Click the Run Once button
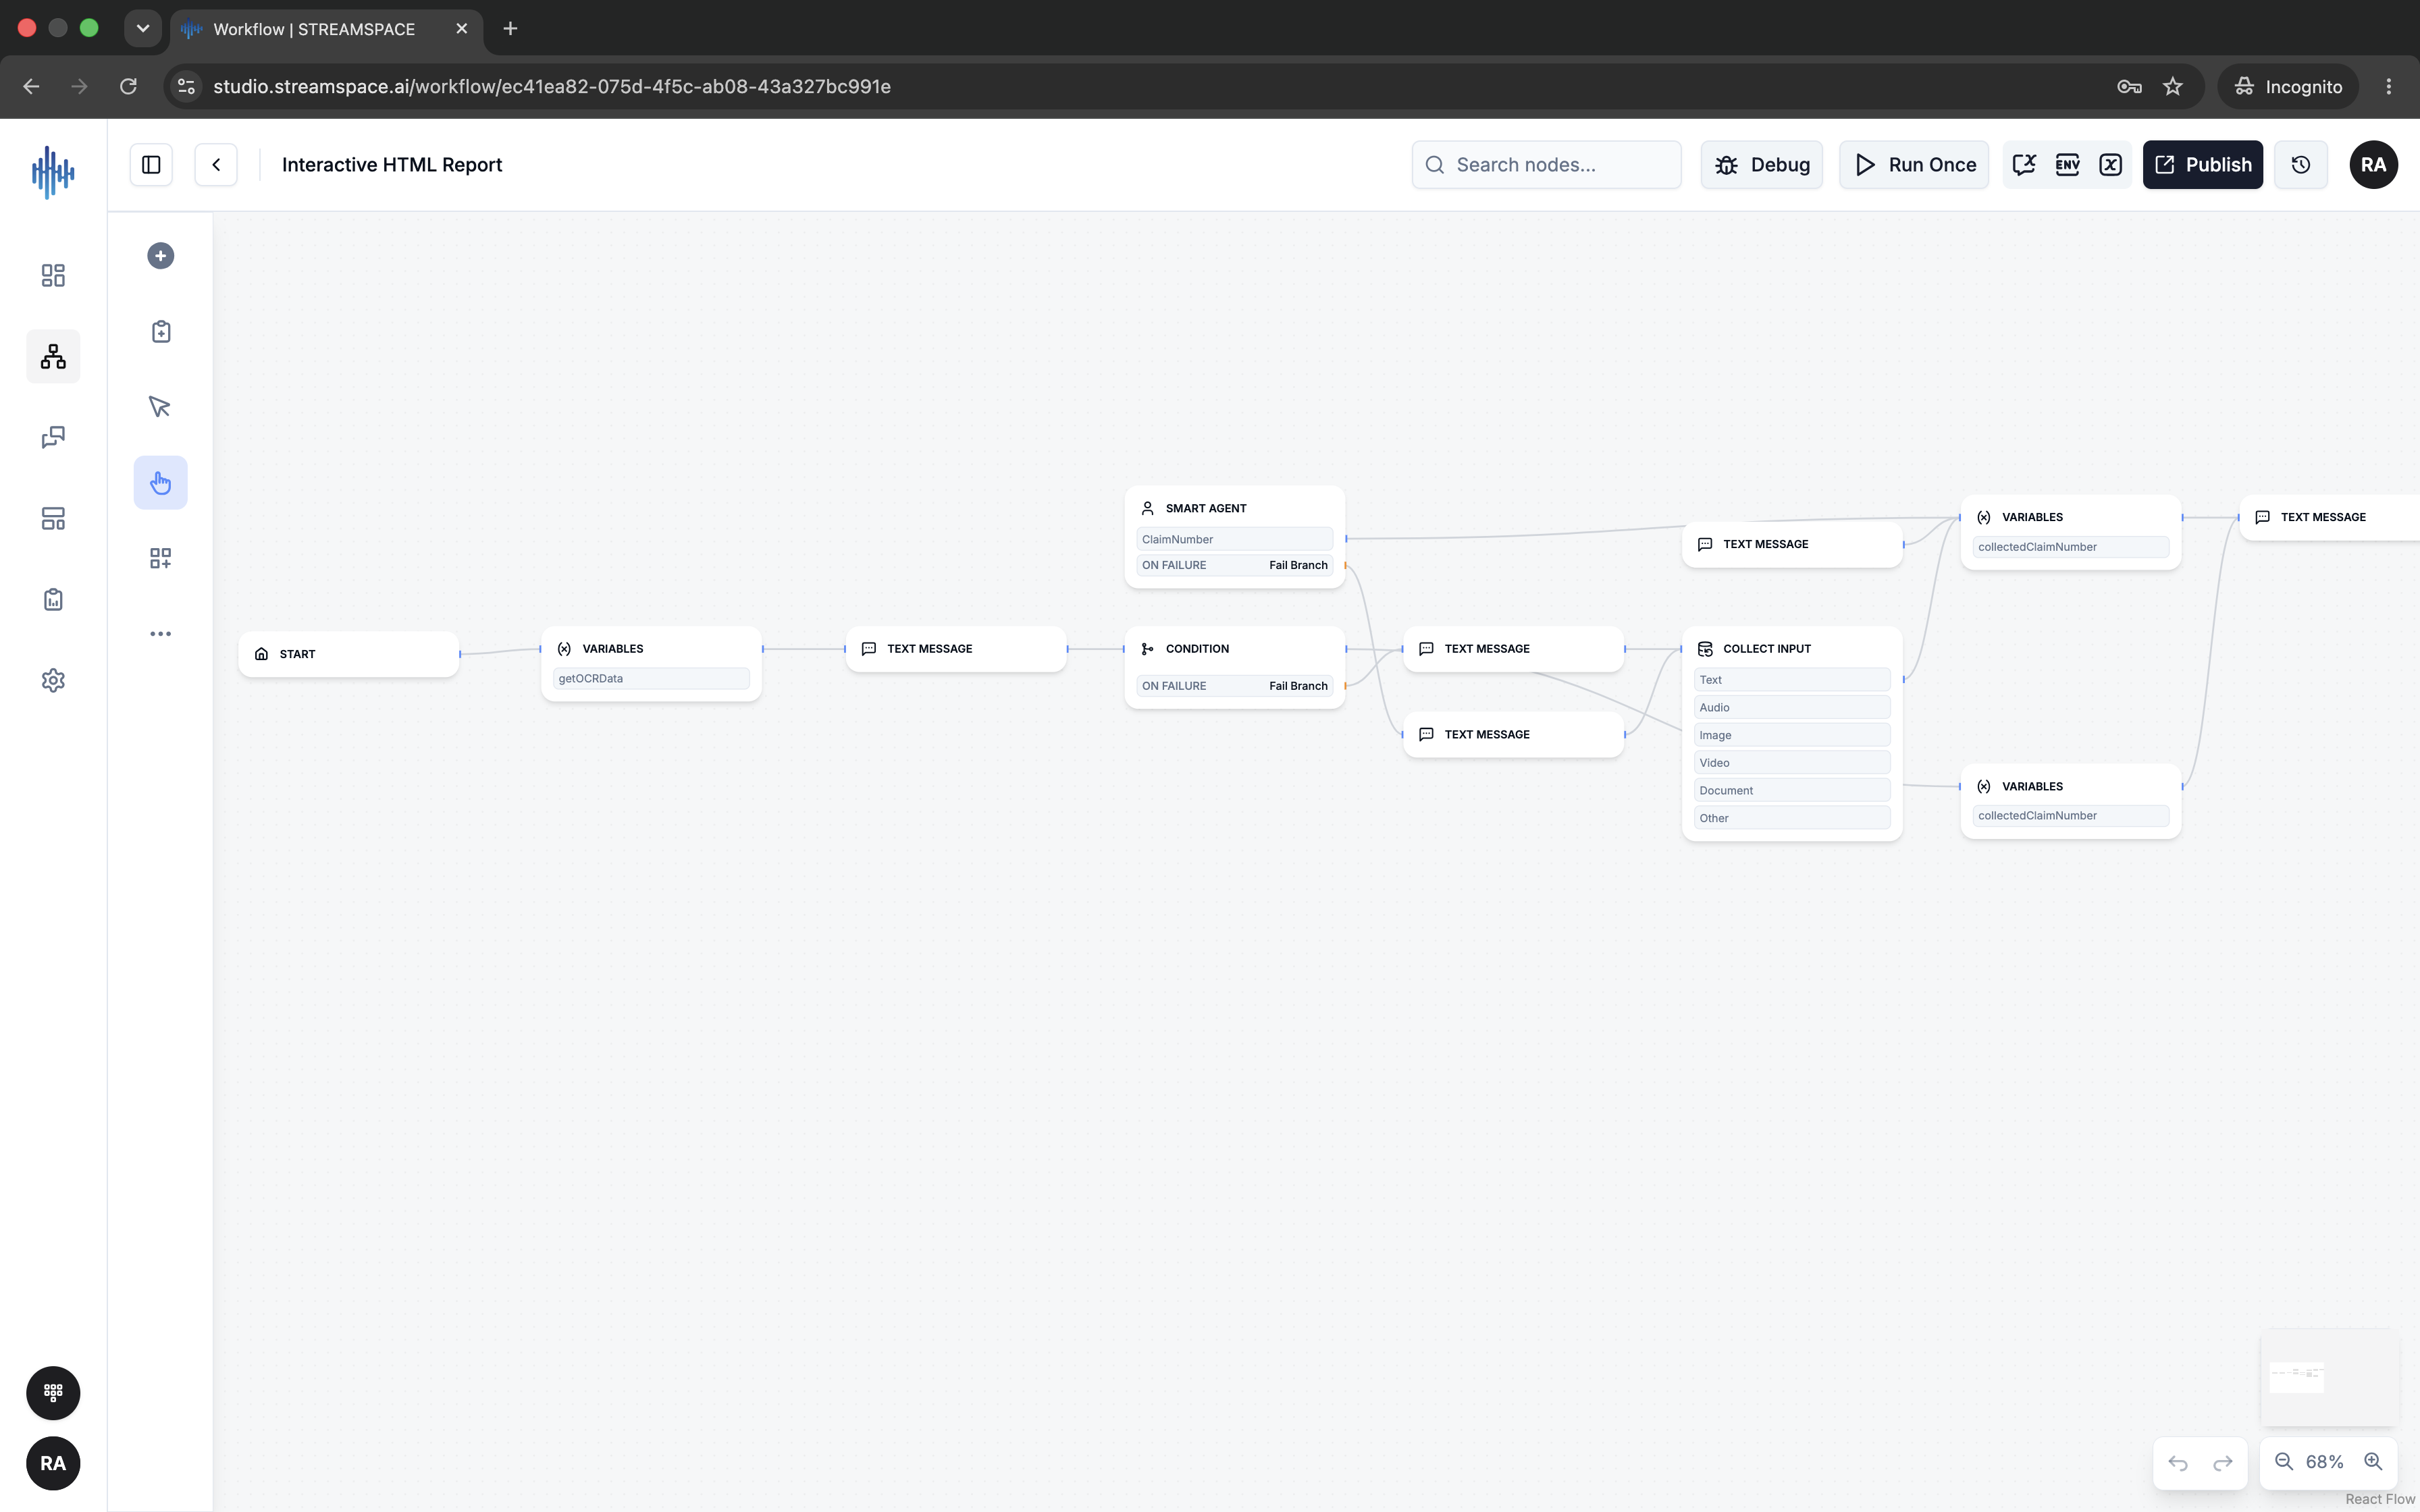 (1914, 165)
